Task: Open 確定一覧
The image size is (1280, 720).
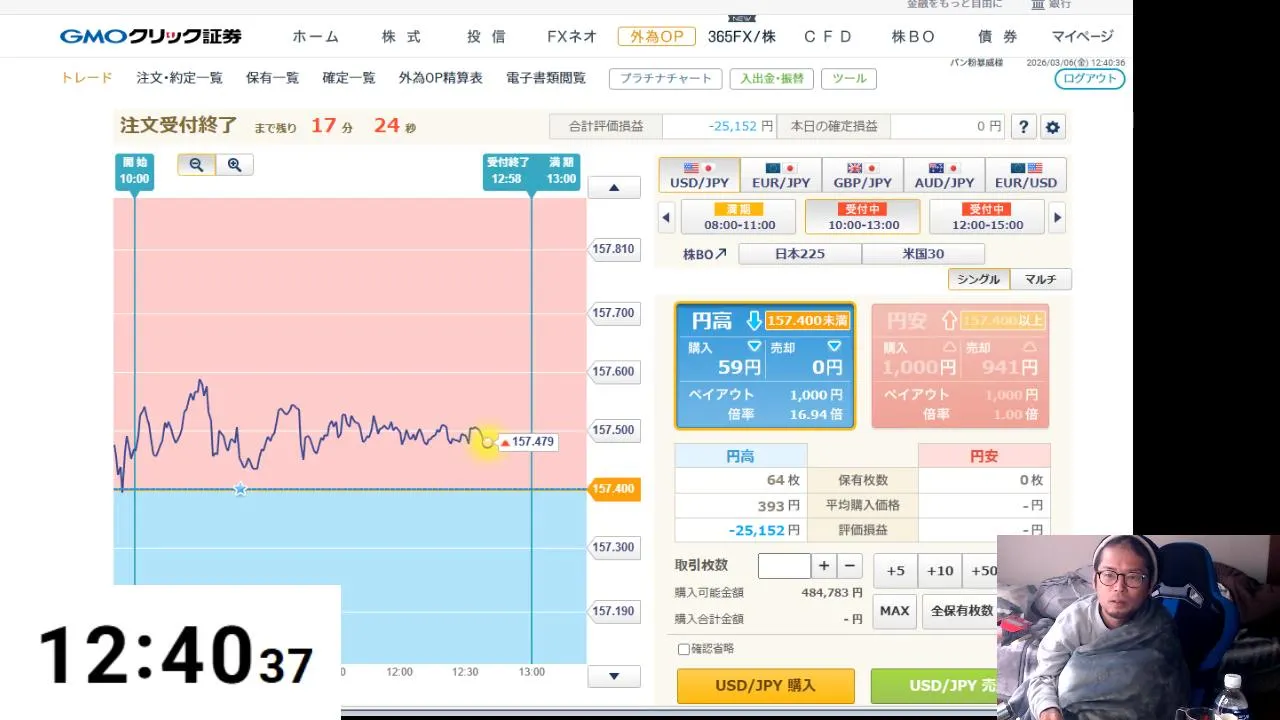Action: (349, 78)
